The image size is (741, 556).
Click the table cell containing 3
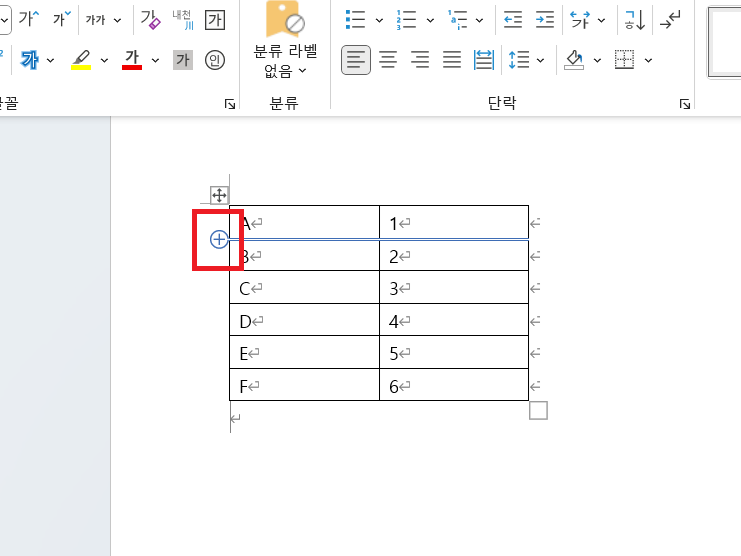tap(454, 287)
